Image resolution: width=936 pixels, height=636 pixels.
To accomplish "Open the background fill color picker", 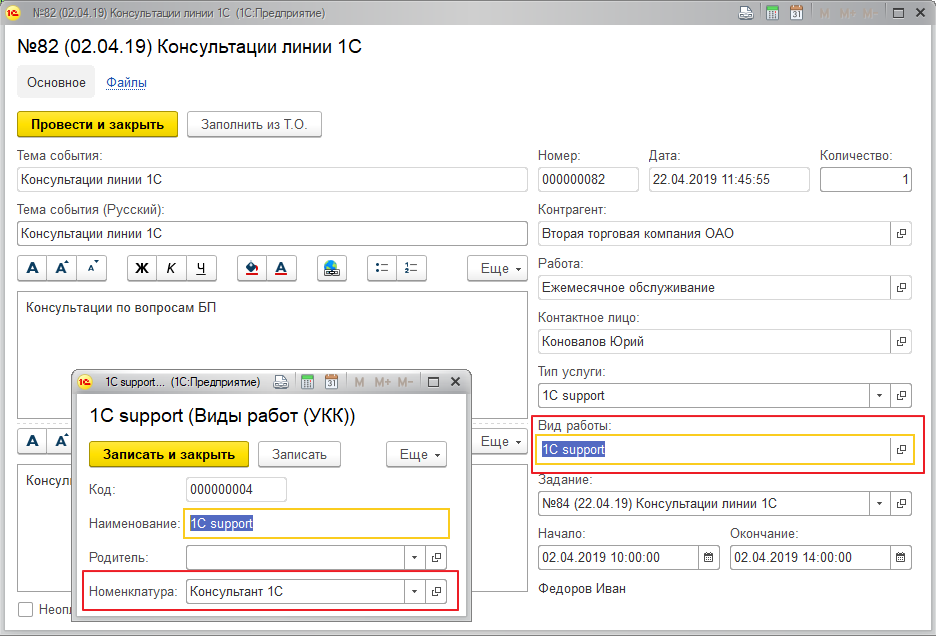I will coord(252,269).
